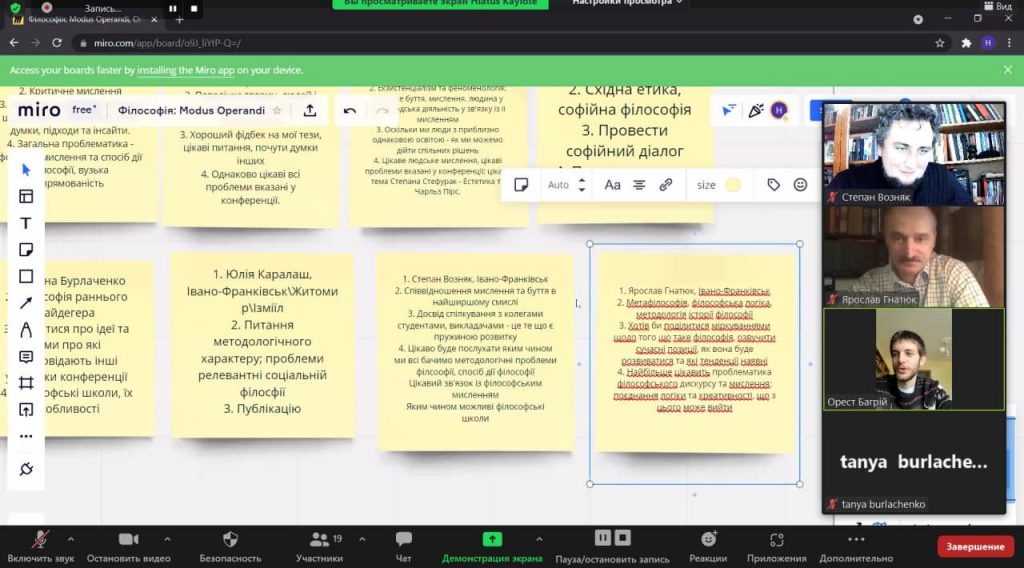Star the Філософія: Modus Operandi board
The image size is (1024, 568).
click(277, 110)
